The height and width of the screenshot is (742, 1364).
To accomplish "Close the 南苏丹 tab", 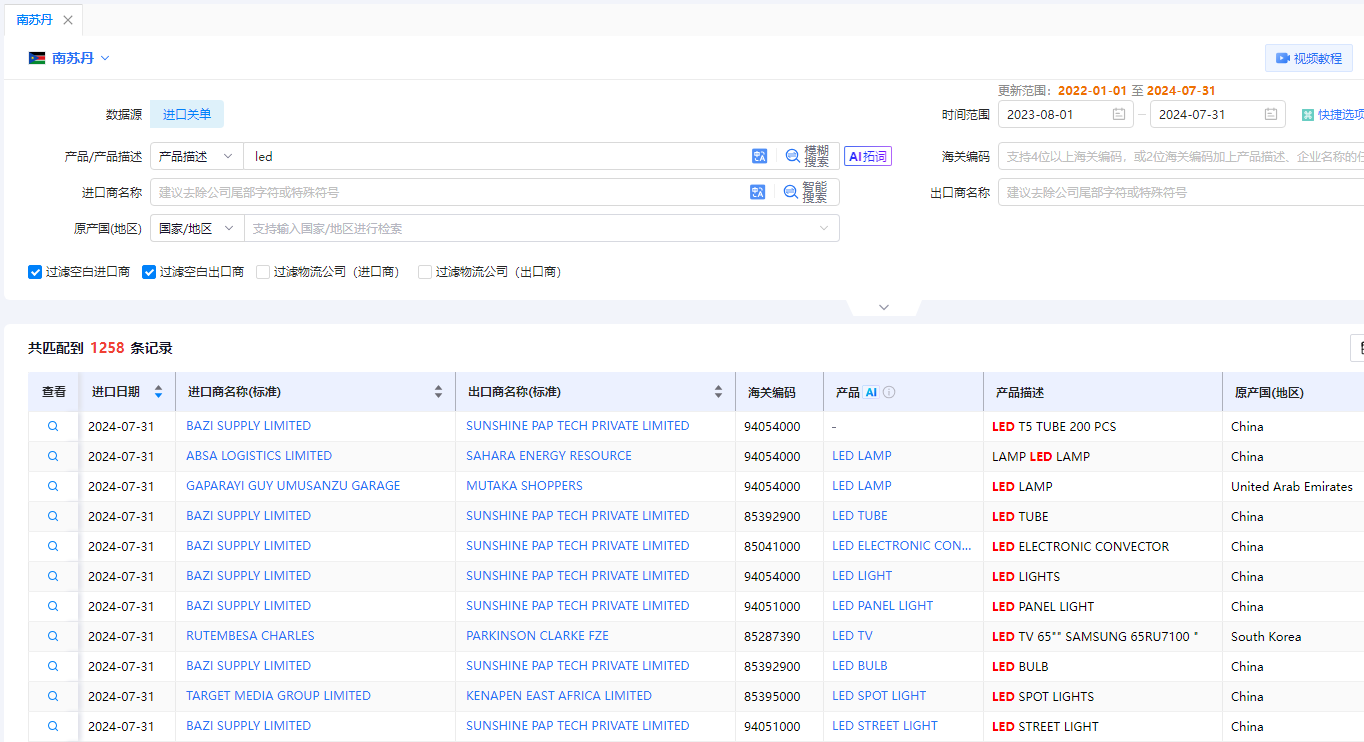I will click(68, 20).
